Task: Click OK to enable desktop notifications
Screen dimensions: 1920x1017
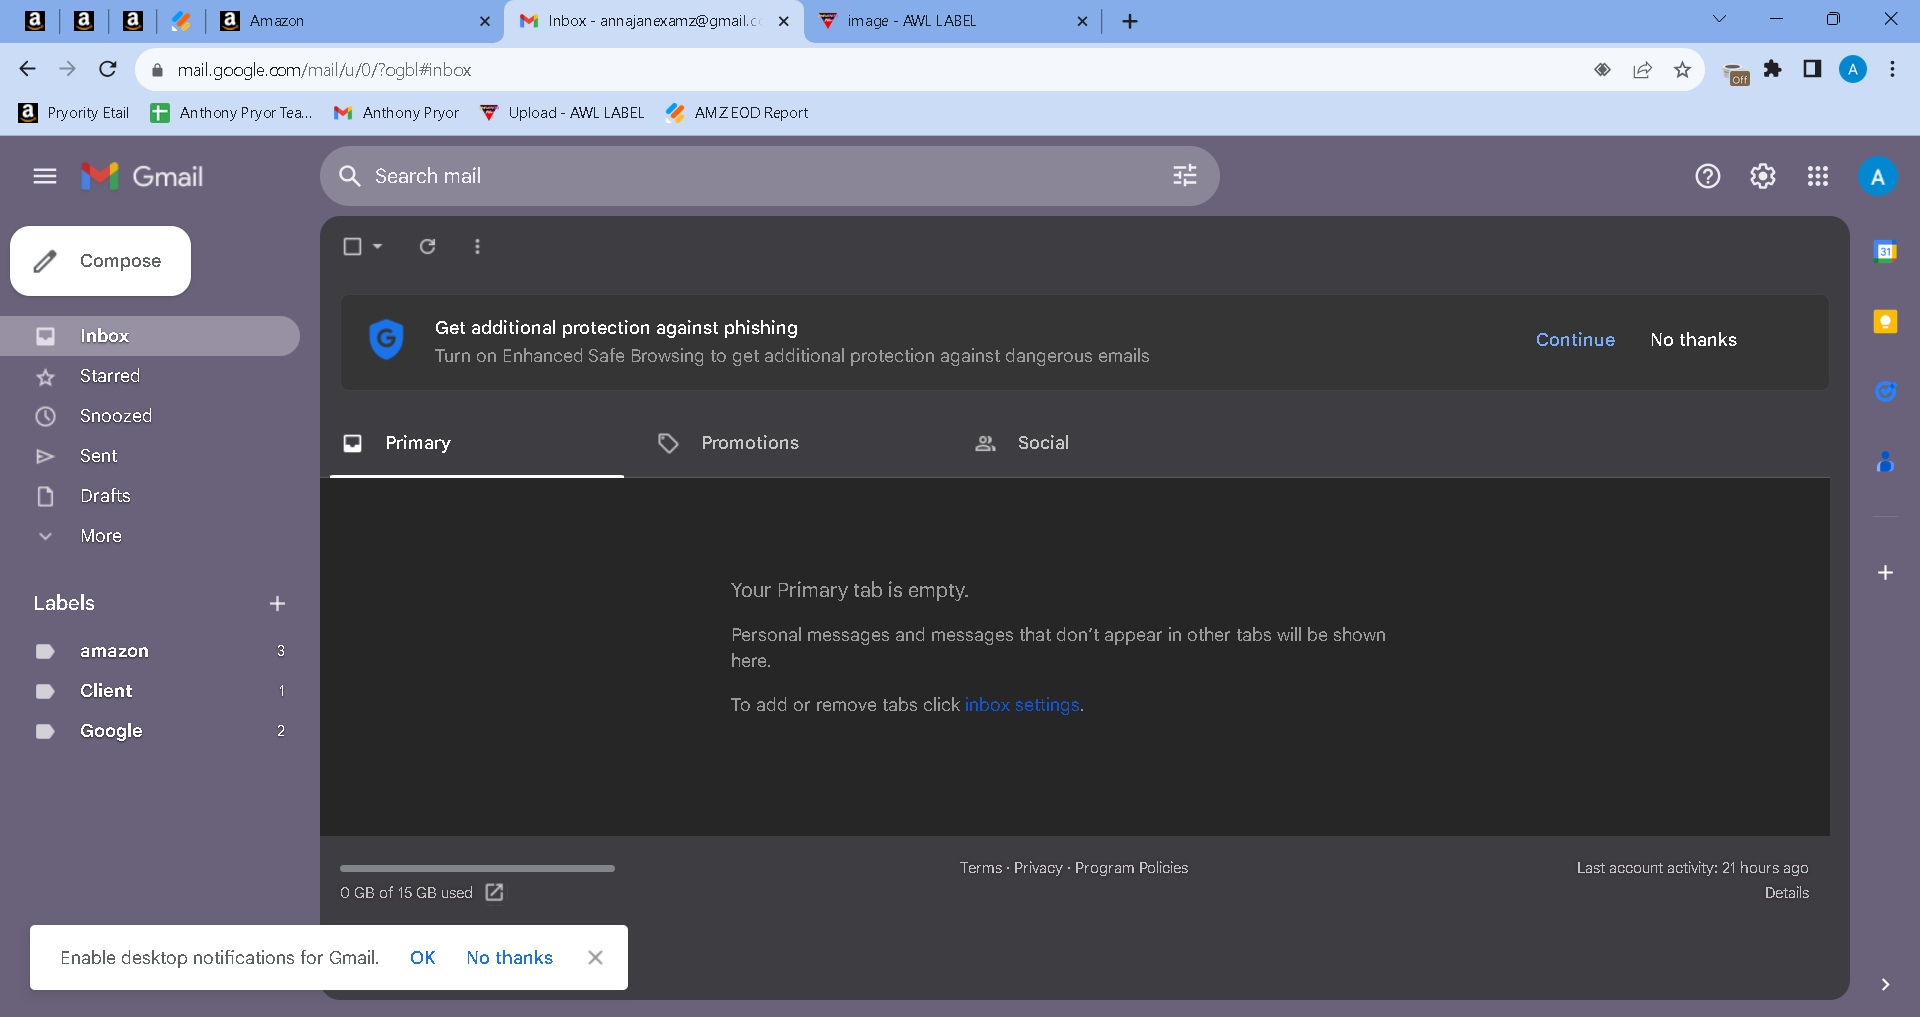Action: (422, 958)
